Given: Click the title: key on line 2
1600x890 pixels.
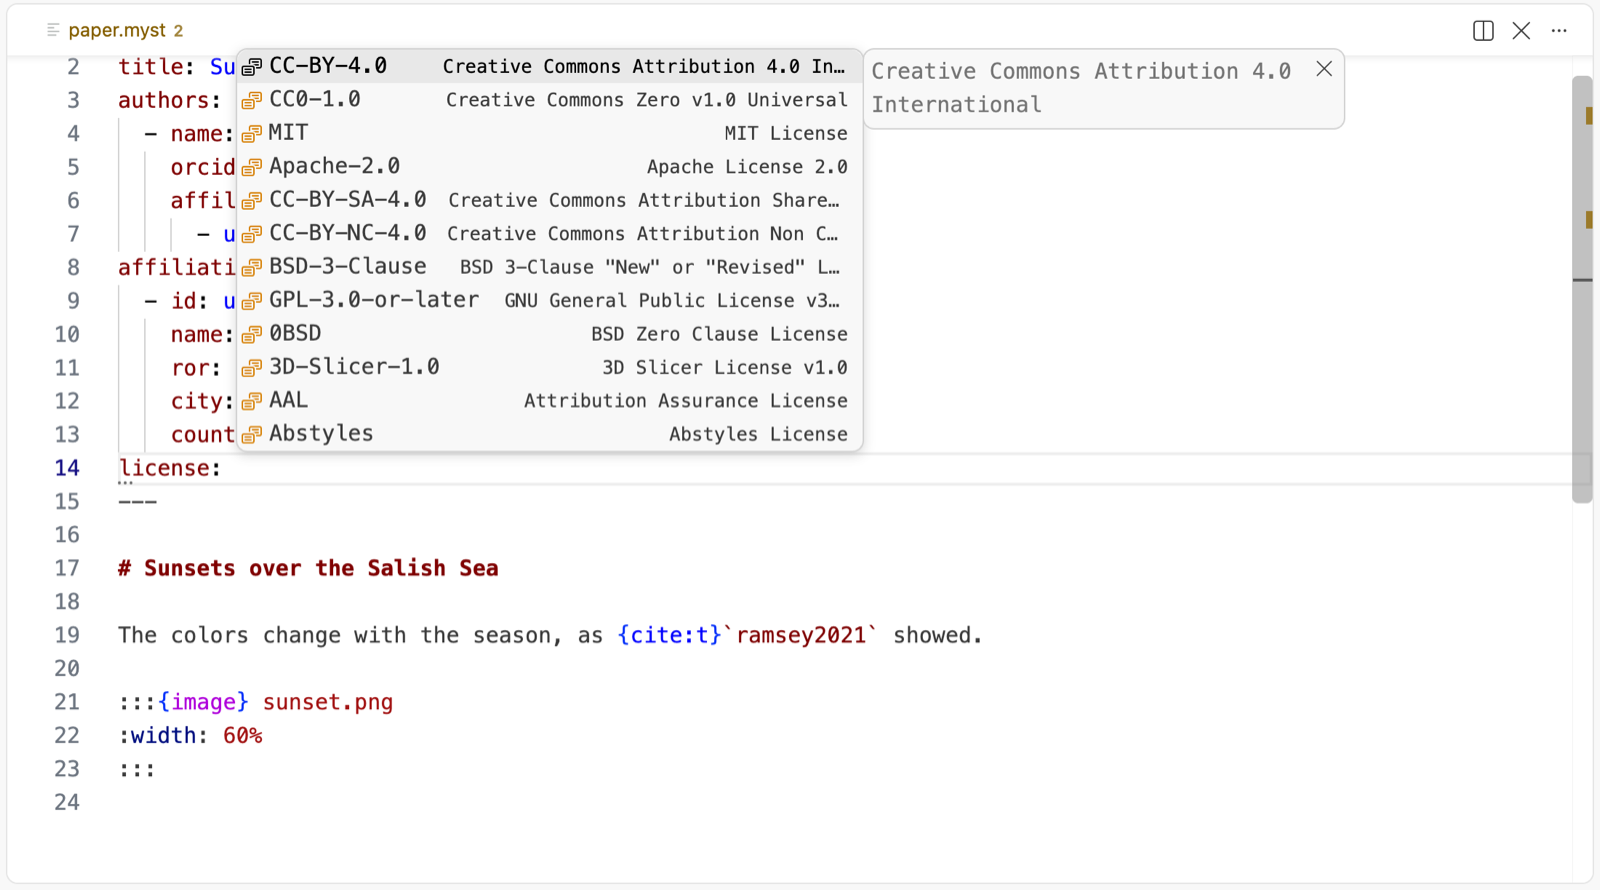Looking at the screenshot, I should pyautogui.click(x=157, y=67).
